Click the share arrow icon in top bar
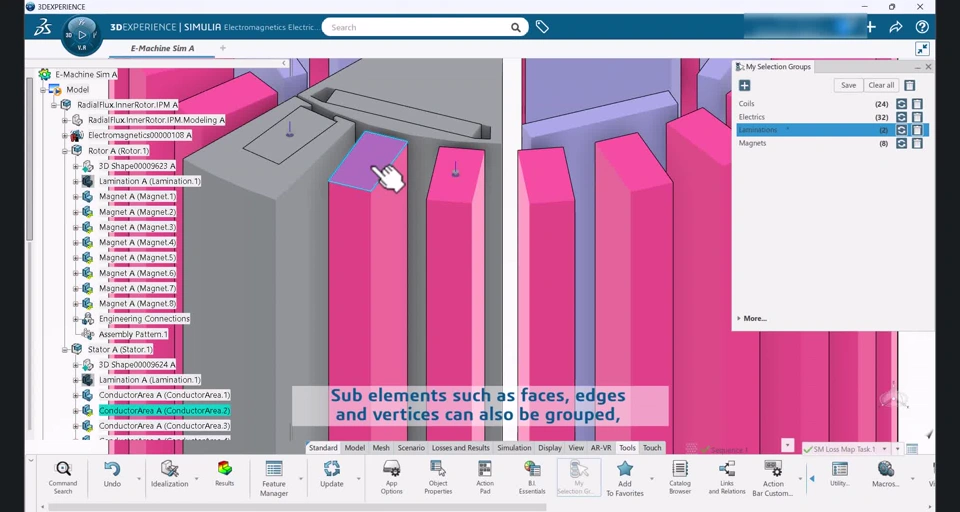 [x=896, y=27]
